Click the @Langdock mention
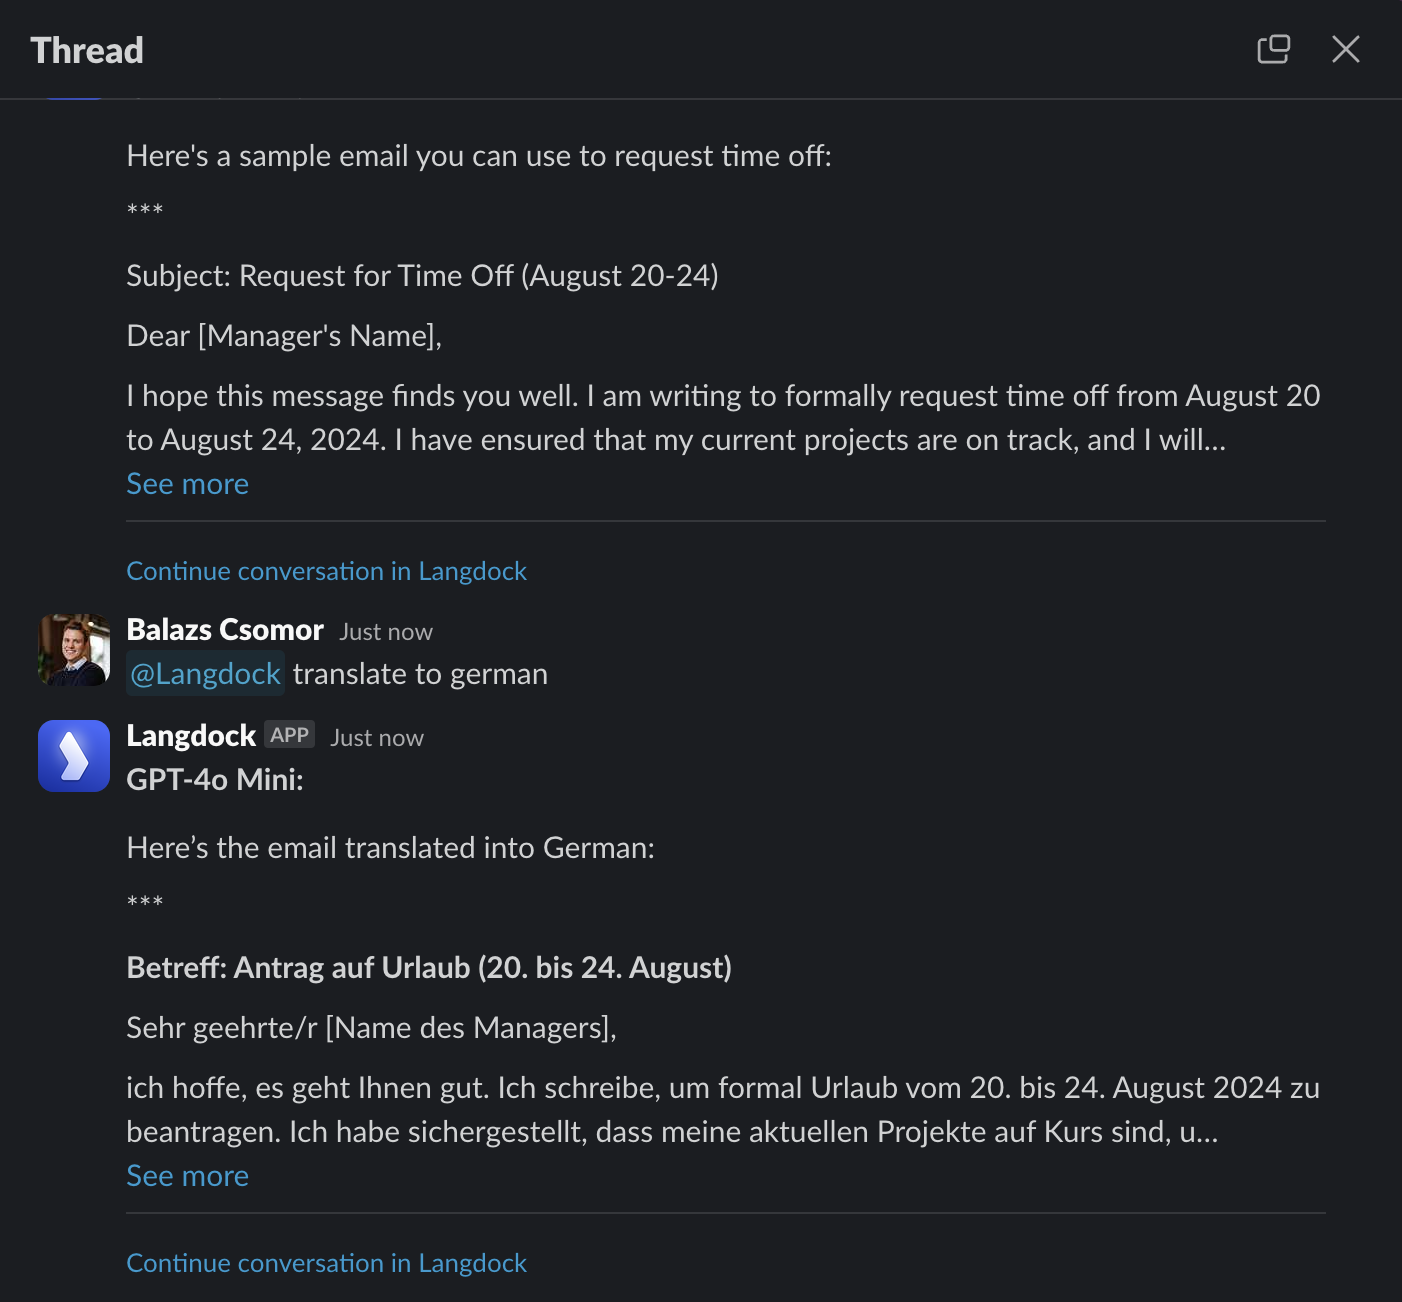This screenshot has width=1402, height=1302. point(205,674)
